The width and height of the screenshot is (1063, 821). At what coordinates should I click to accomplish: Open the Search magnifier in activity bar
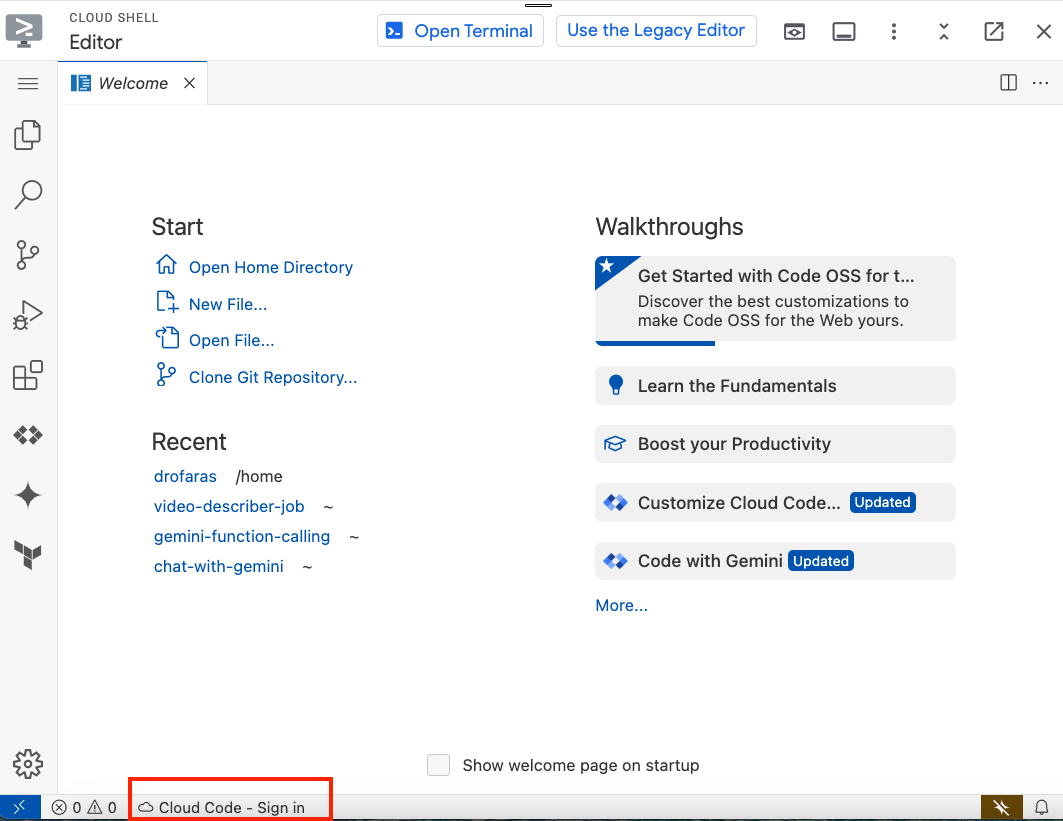click(28, 195)
